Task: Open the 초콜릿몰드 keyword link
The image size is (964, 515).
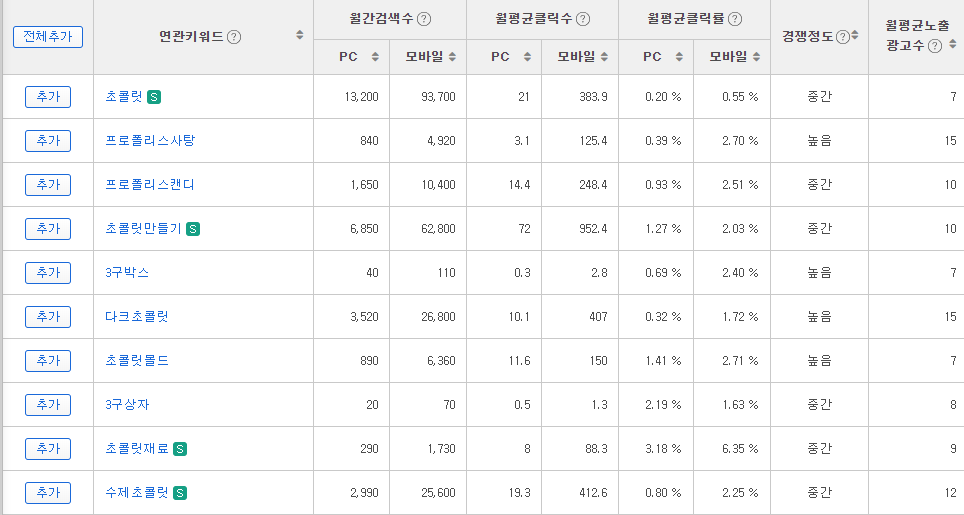Action: coord(137,361)
